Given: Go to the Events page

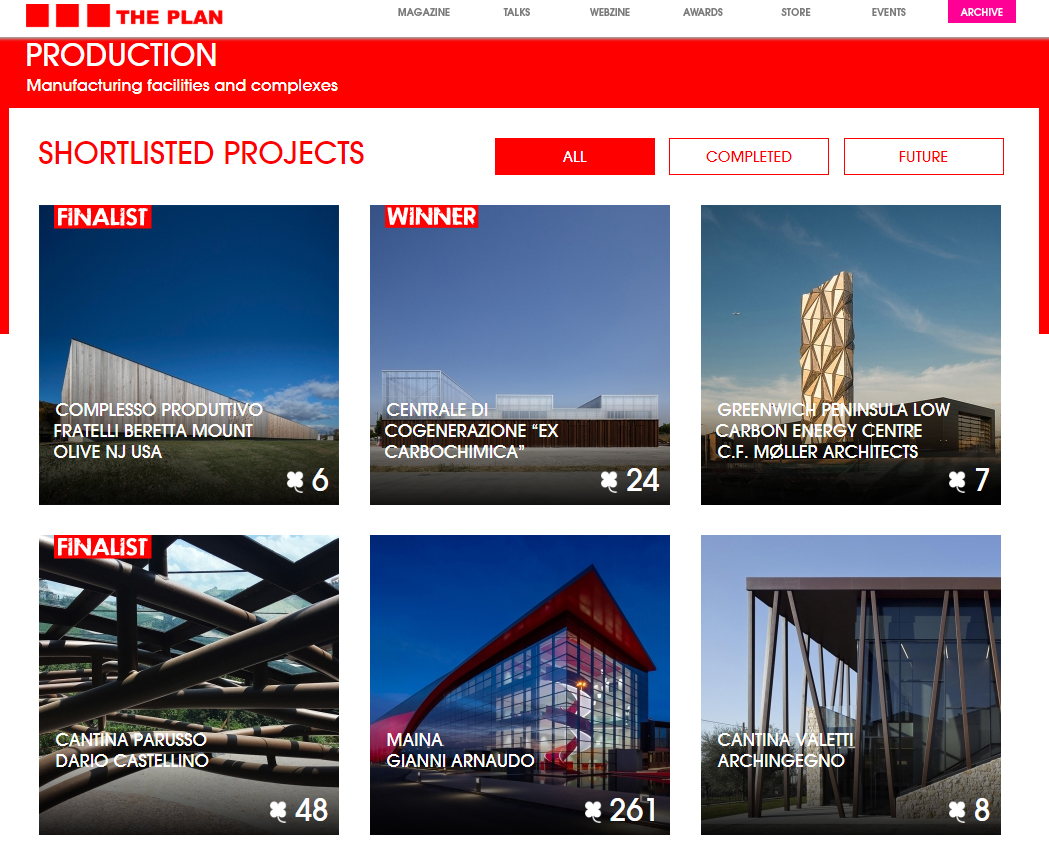Looking at the screenshot, I should pos(888,13).
